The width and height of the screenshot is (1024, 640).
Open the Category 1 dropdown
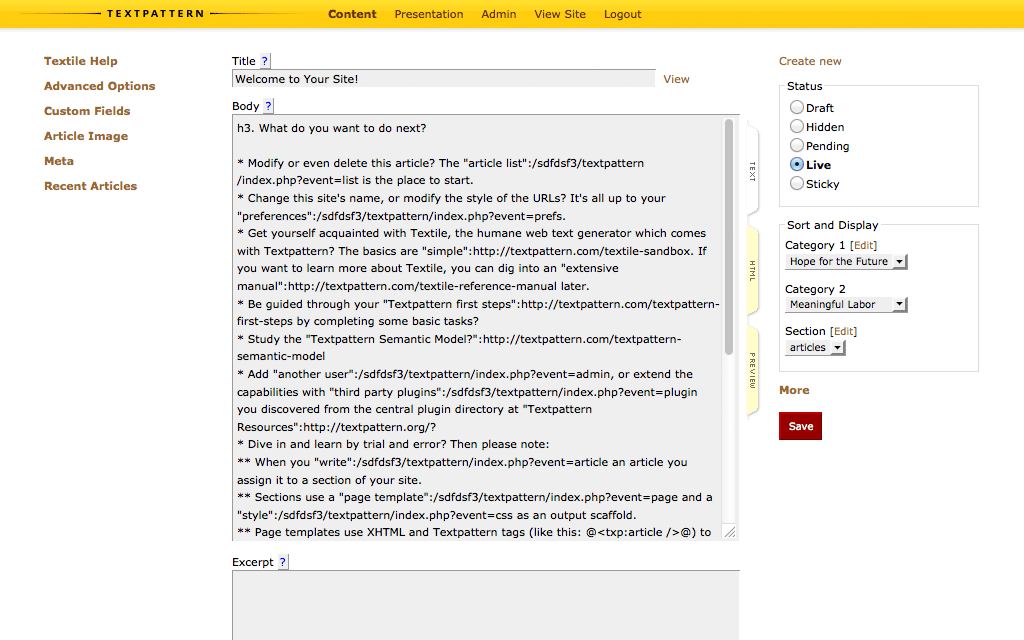pos(846,261)
